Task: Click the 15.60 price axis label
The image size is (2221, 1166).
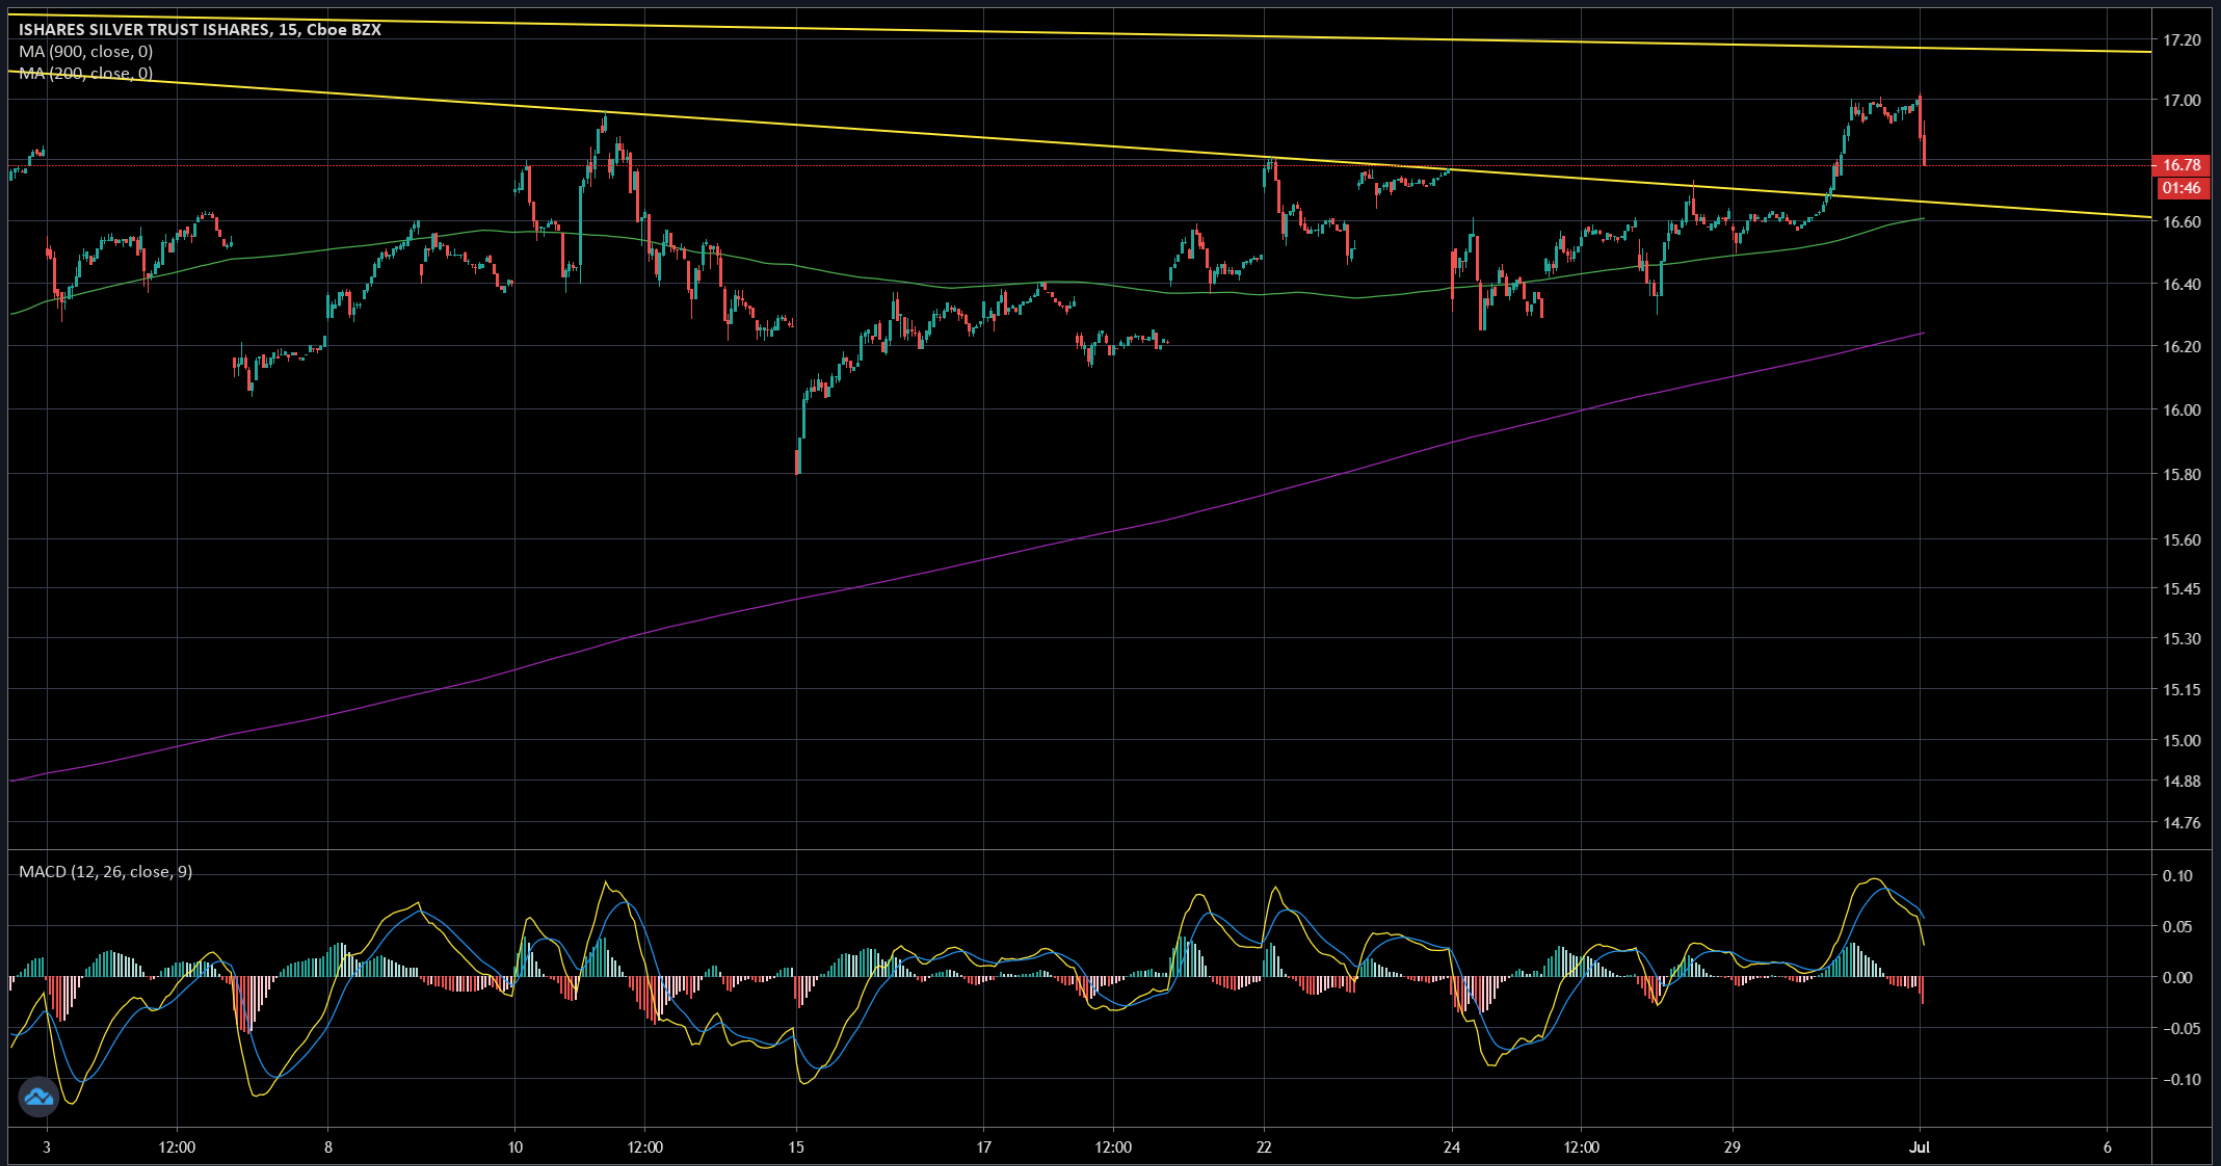Action: pyautogui.click(x=2181, y=540)
